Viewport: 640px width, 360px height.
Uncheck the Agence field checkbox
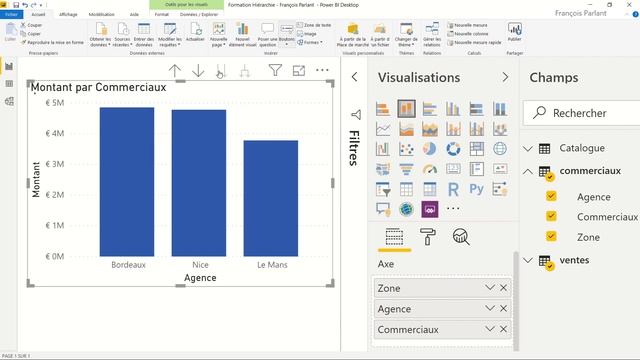tap(551, 196)
